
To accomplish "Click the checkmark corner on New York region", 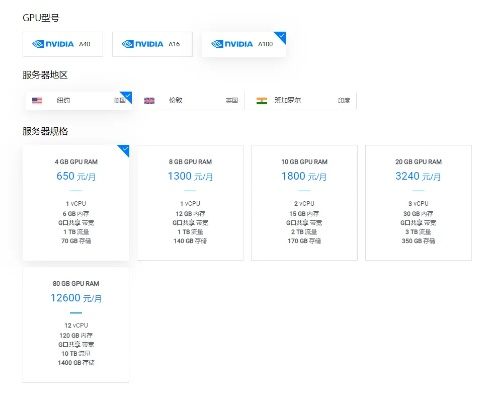I will [x=127, y=96].
